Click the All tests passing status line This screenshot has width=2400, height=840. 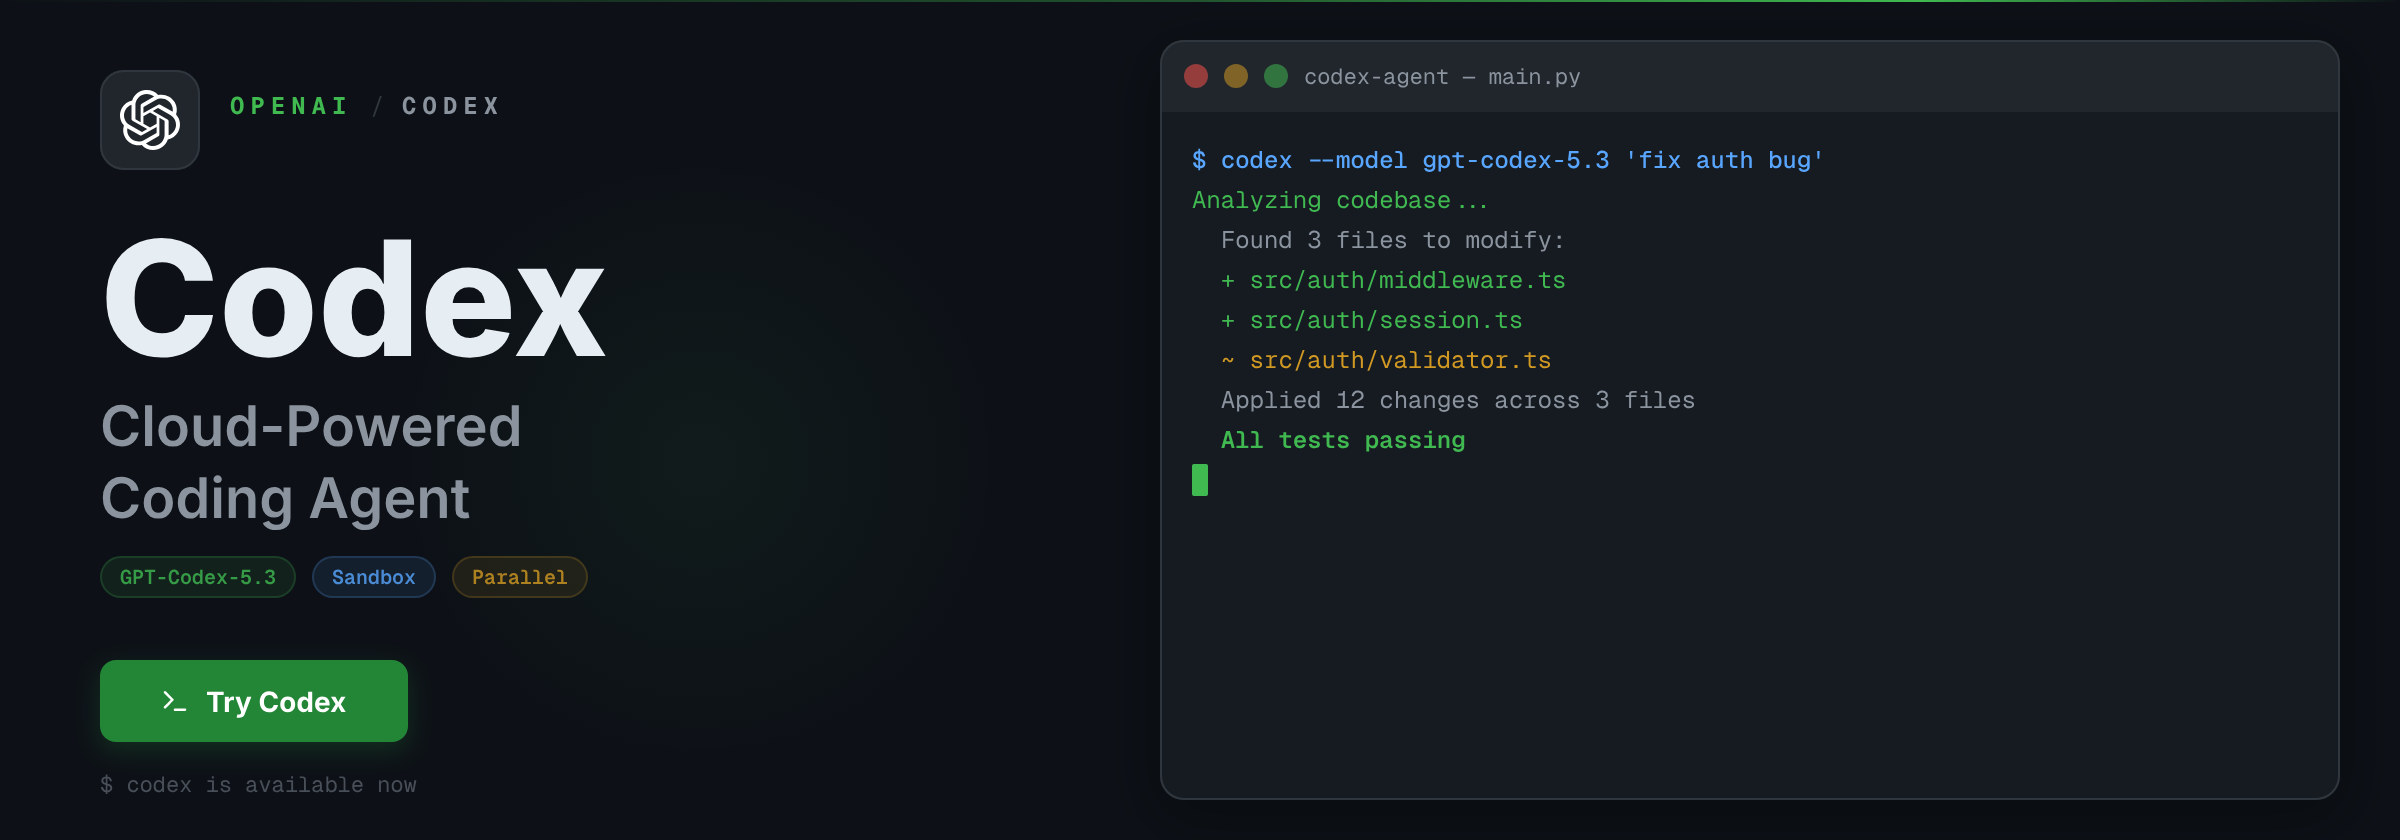pyautogui.click(x=1343, y=440)
